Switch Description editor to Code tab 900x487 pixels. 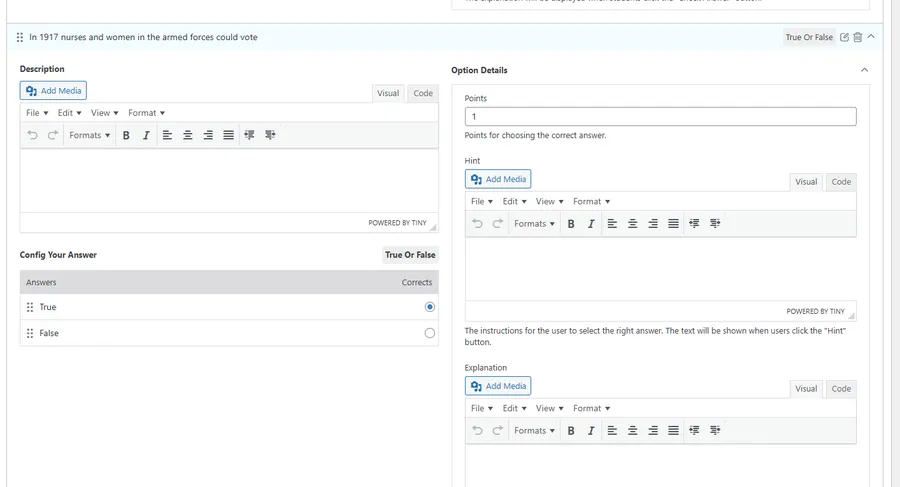[423, 93]
